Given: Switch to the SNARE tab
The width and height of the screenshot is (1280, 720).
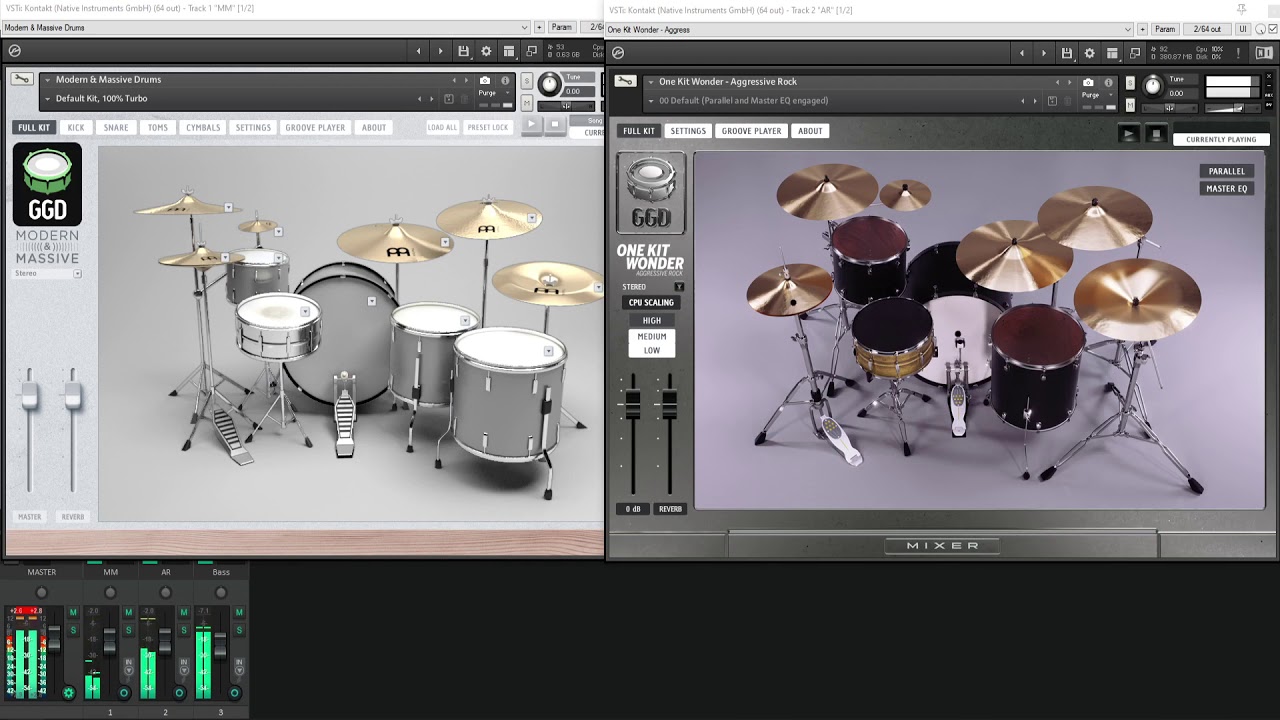Looking at the screenshot, I should 116,128.
